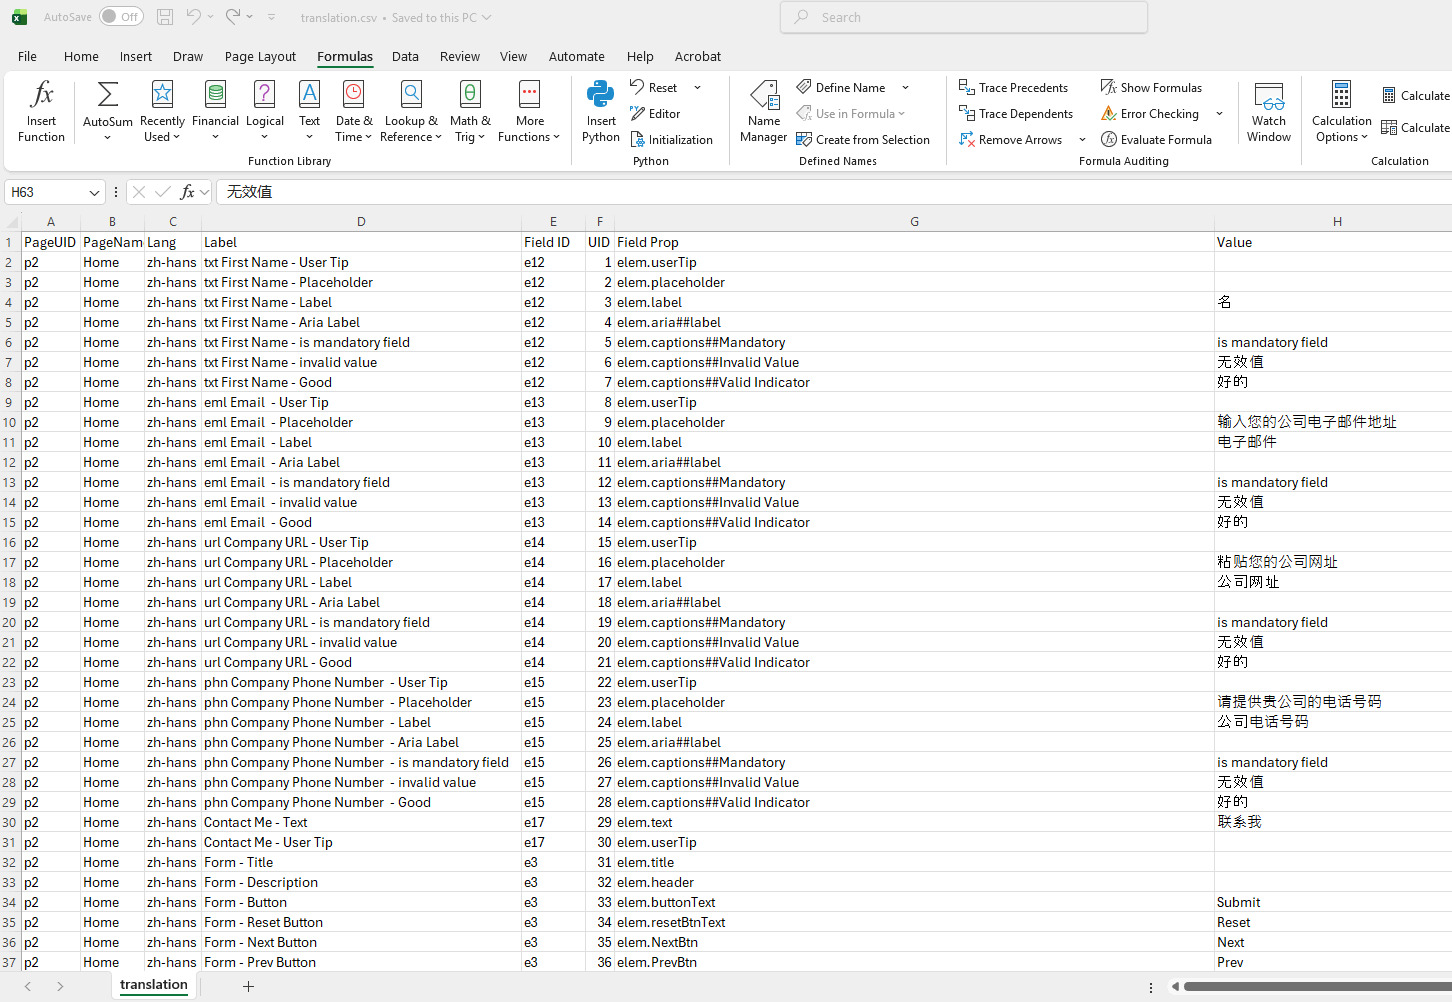This screenshot has width=1452, height=1002.
Task: Expand the formula bar fx dropdown
Action: pyautogui.click(x=205, y=192)
